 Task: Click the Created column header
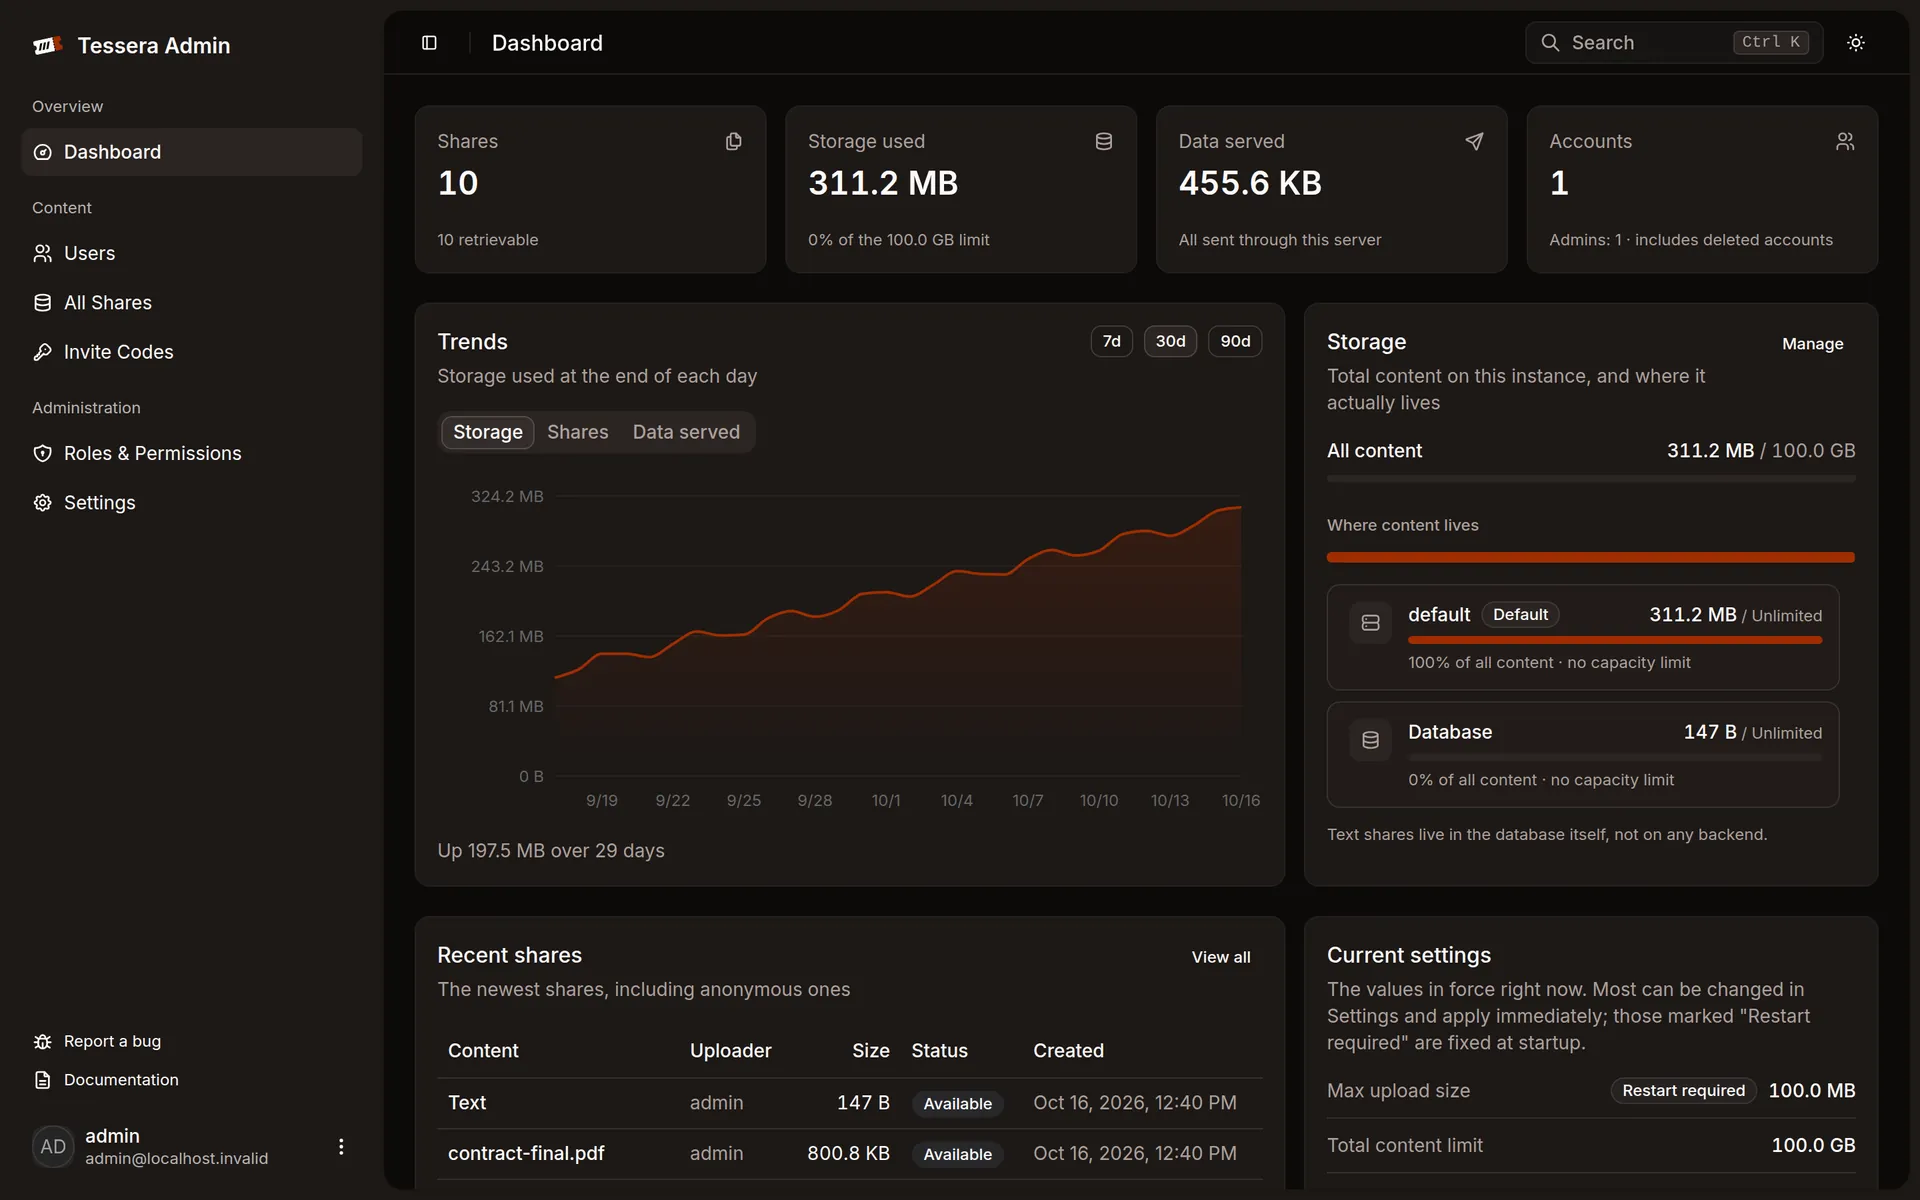pyautogui.click(x=1068, y=1051)
